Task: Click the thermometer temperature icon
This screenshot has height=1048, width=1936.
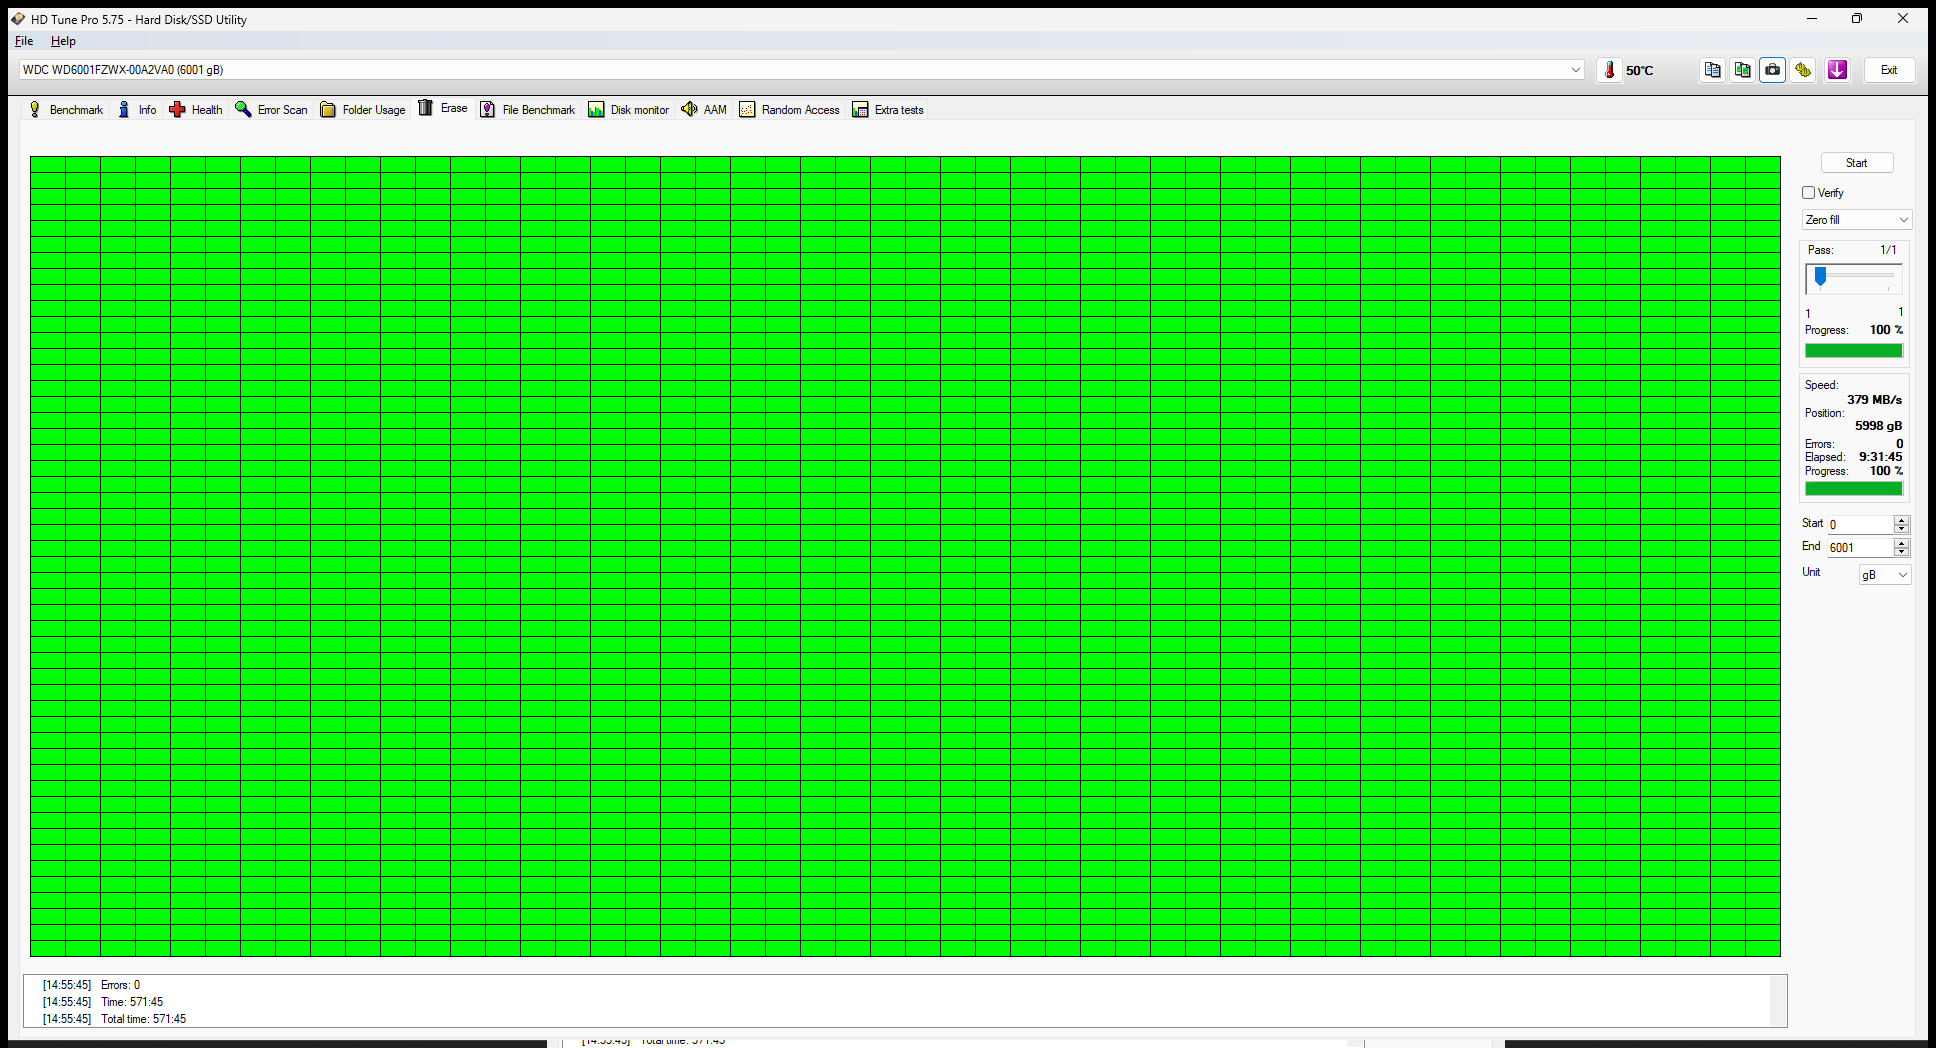Action: click(x=1609, y=70)
